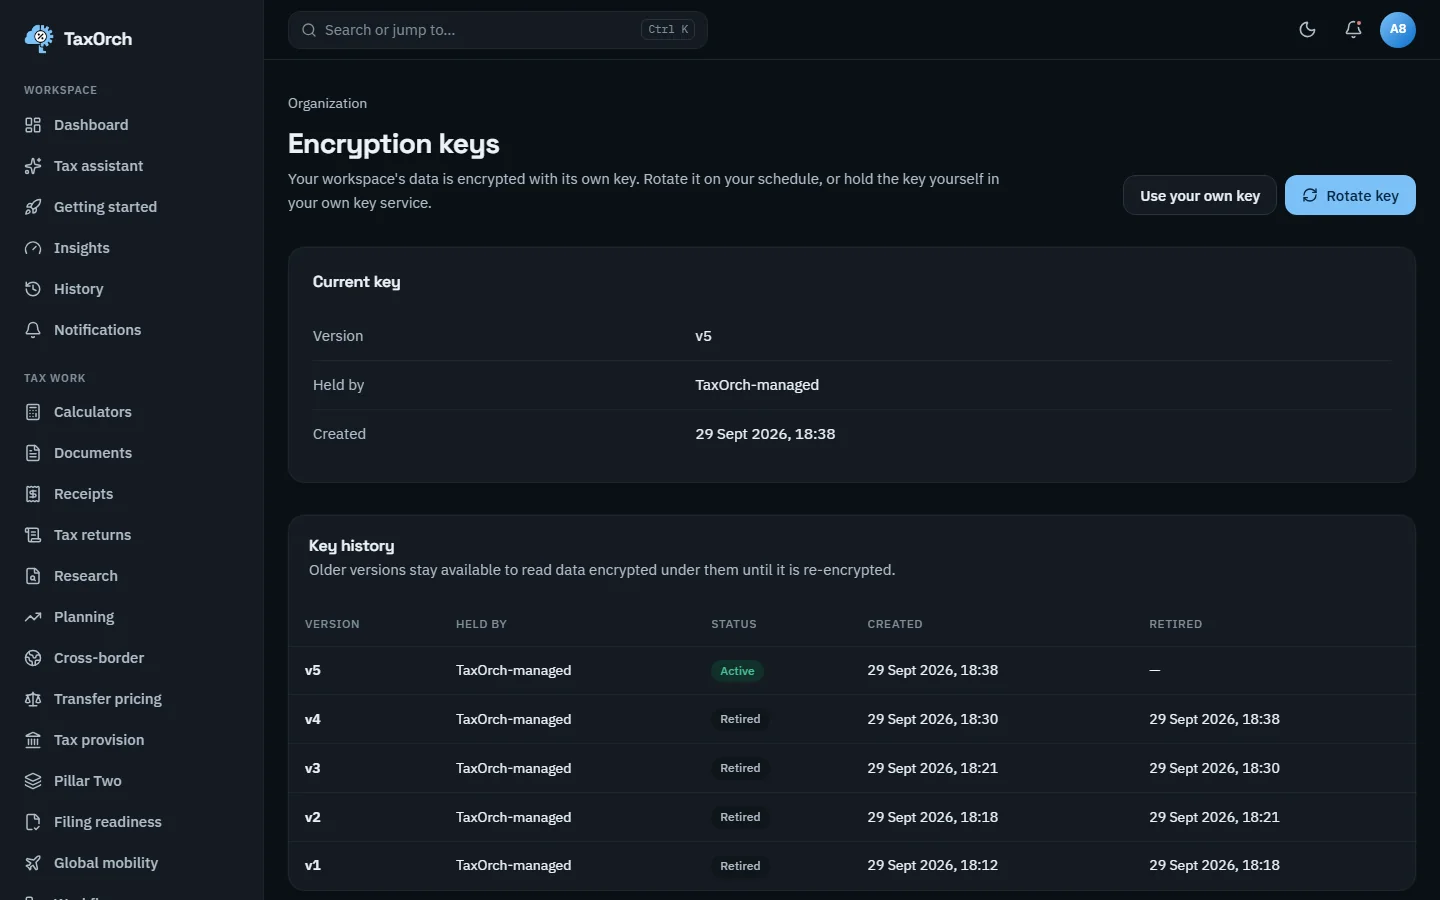The height and width of the screenshot is (900, 1440).
Task: Click the Global mobility plane icon
Action: click(33, 863)
